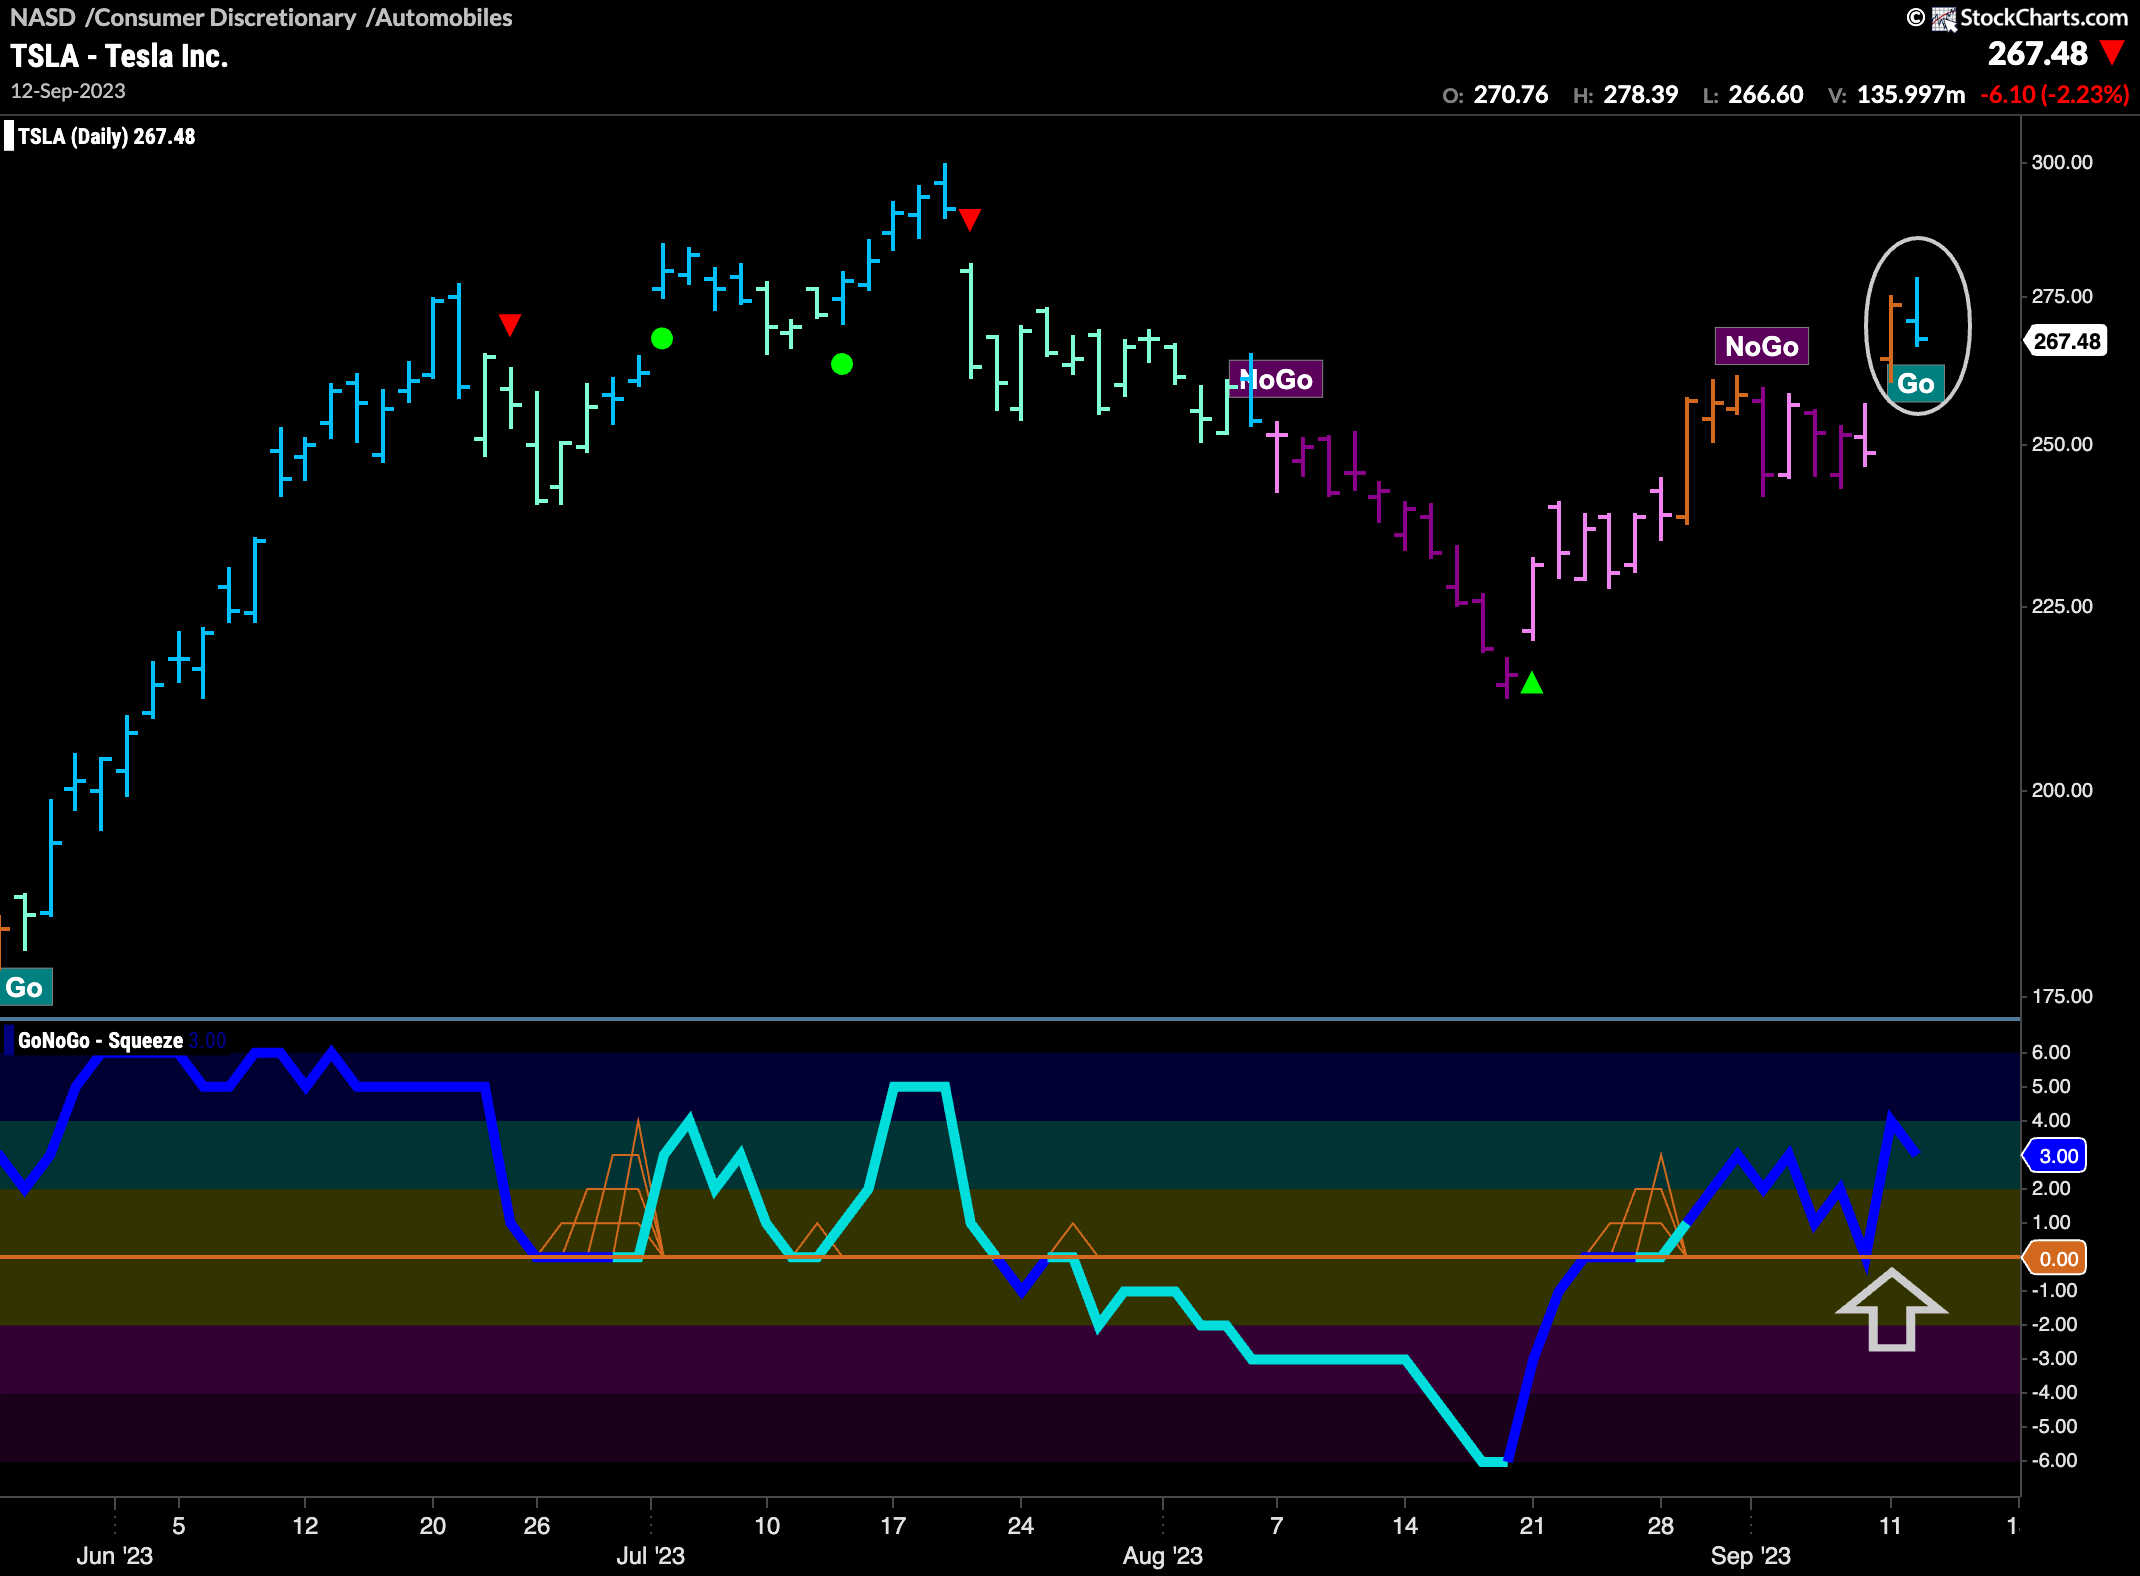Click the open value 270.76
The height and width of the screenshot is (1576, 2140).
click(x=1511, y=95)
